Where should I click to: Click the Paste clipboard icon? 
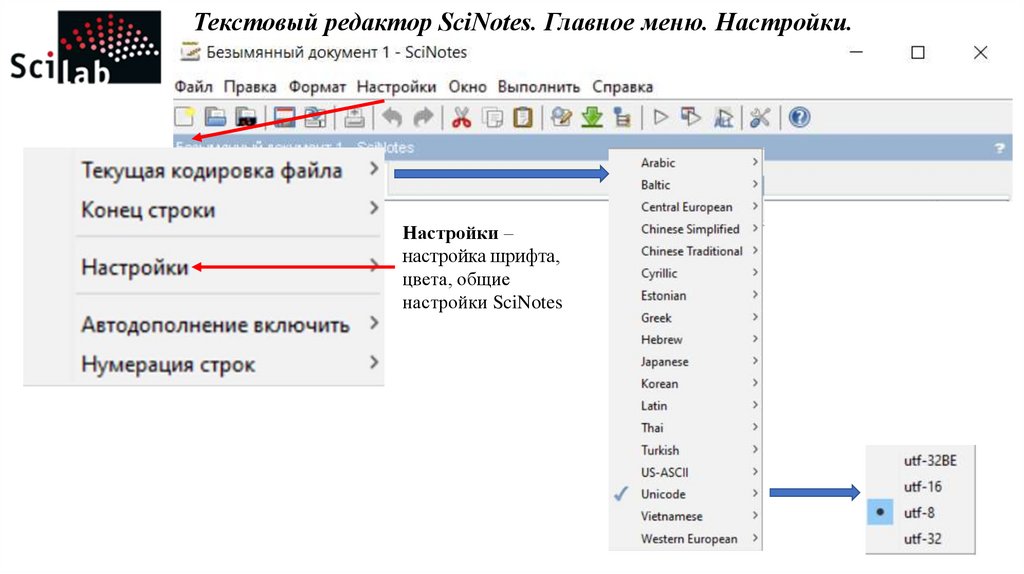click(523, 118)
